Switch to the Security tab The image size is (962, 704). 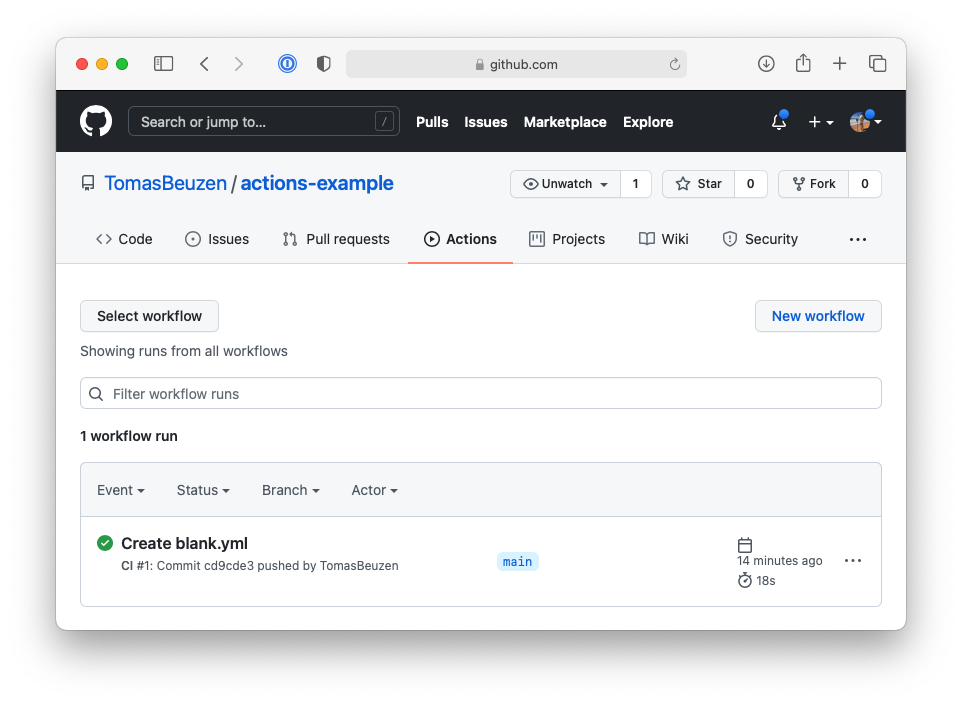[x=760, y=239]
